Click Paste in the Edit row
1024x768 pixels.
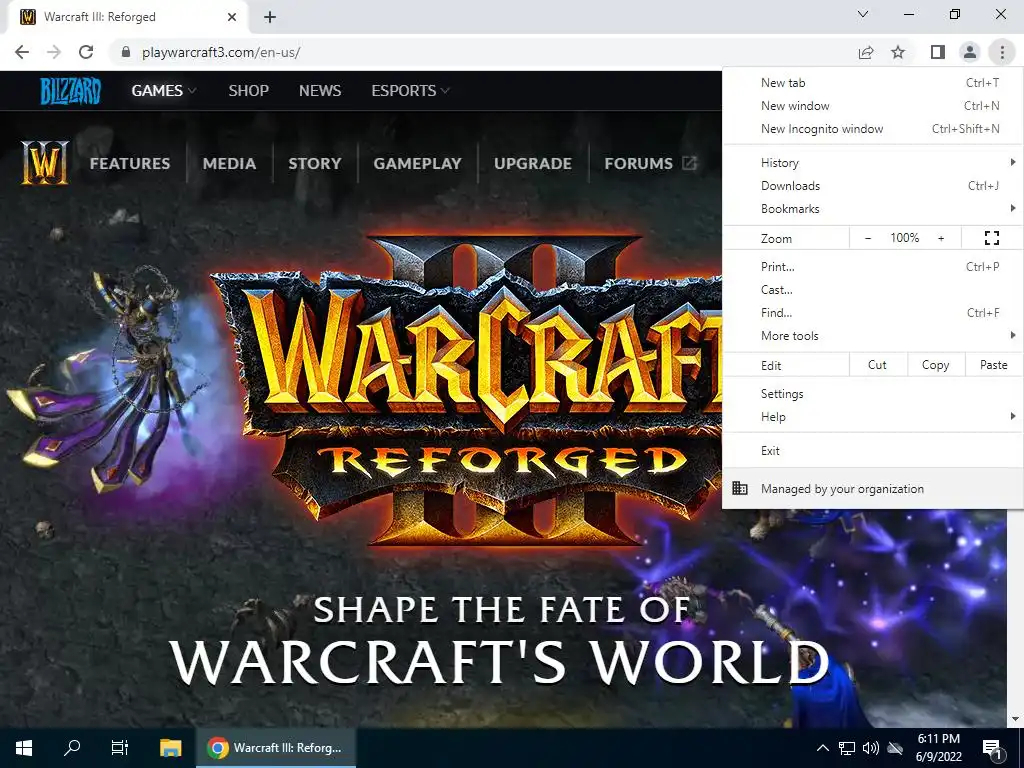click(x=994, y=365)
